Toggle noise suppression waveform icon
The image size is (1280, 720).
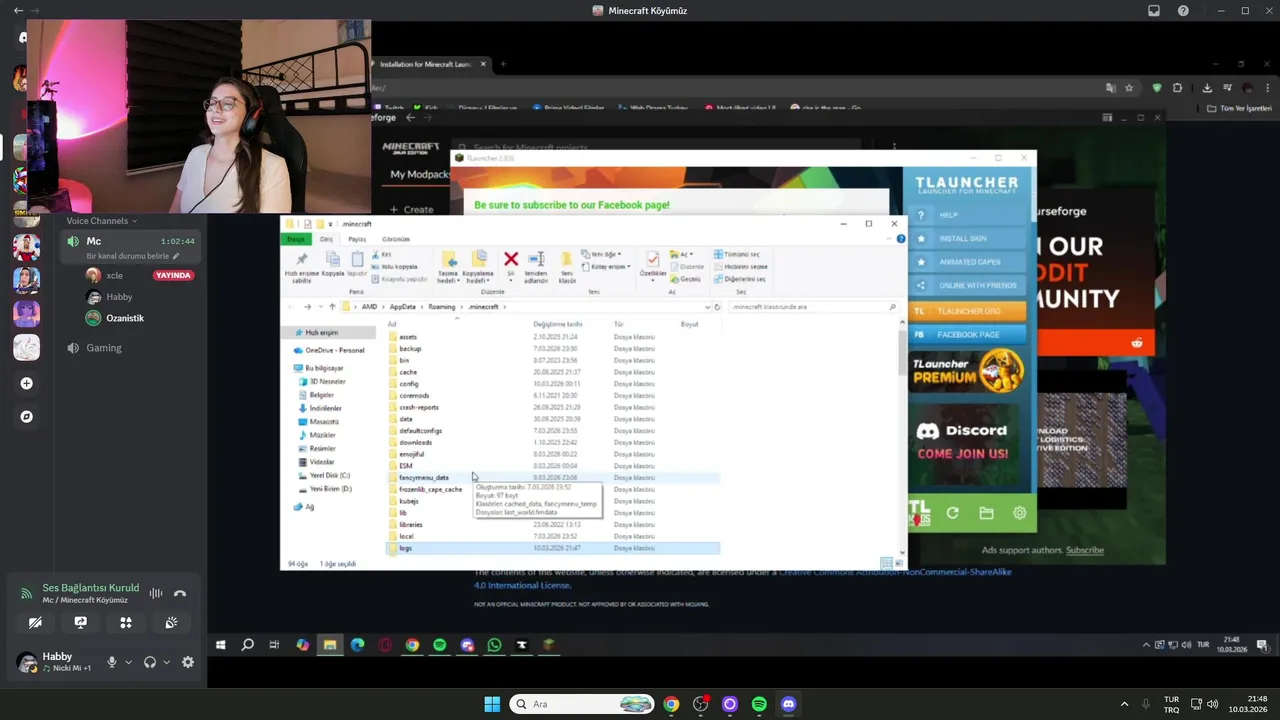tap(156, 593)
